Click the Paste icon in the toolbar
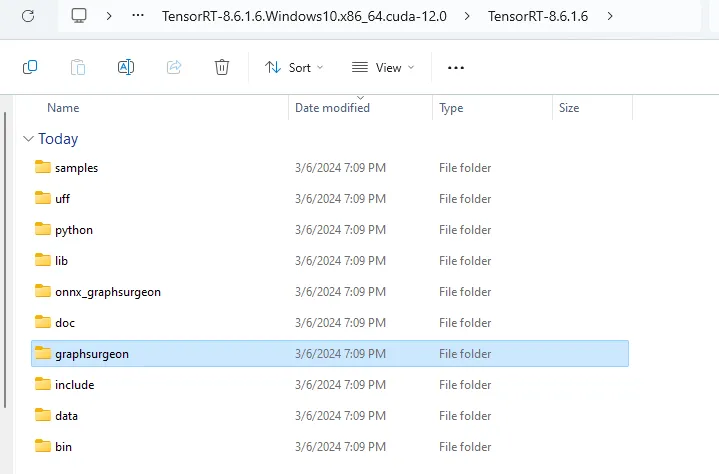 (78, 67)
